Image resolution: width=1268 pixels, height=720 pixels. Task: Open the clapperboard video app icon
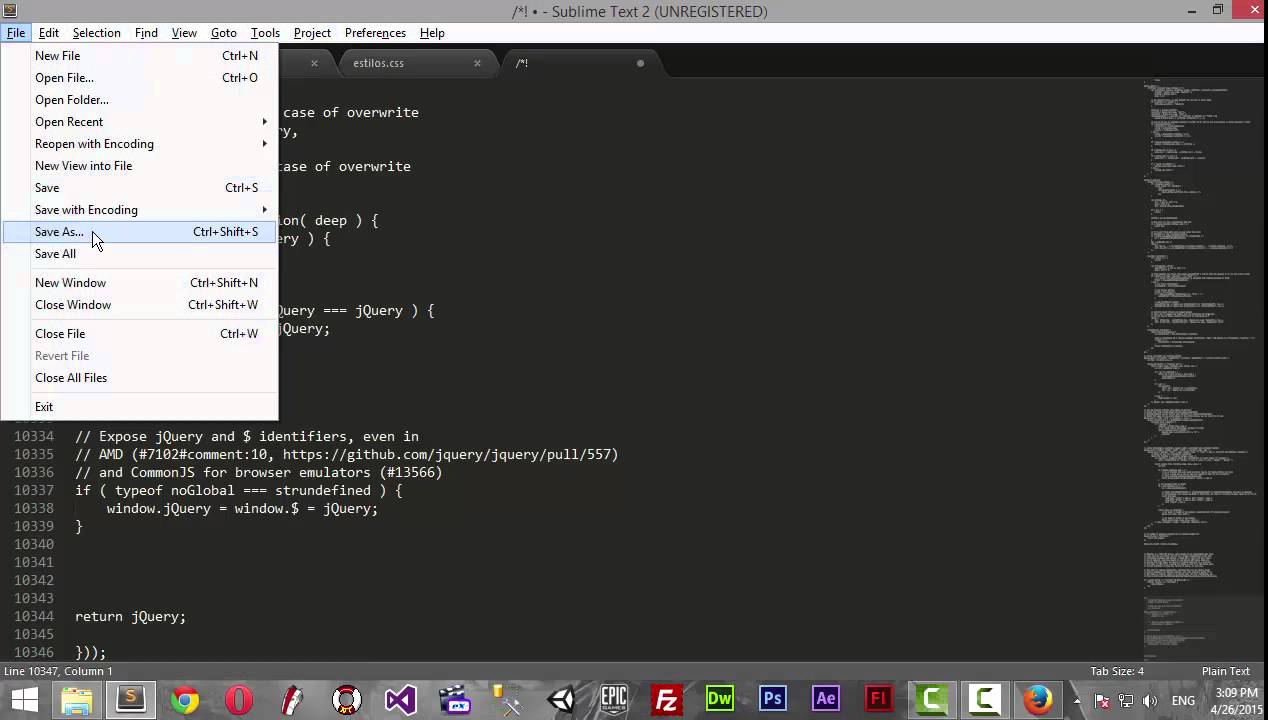pyautogui.click(x=454, y=699)
